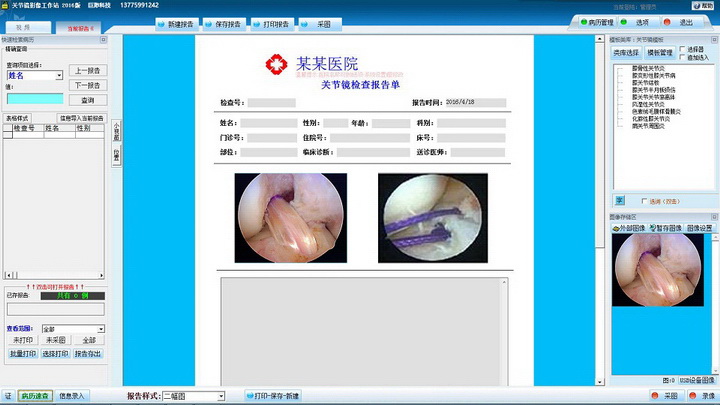The image size is (720, 405).
Task: Select the 风湿性关节炎 template item
Action: coord(648,104)
